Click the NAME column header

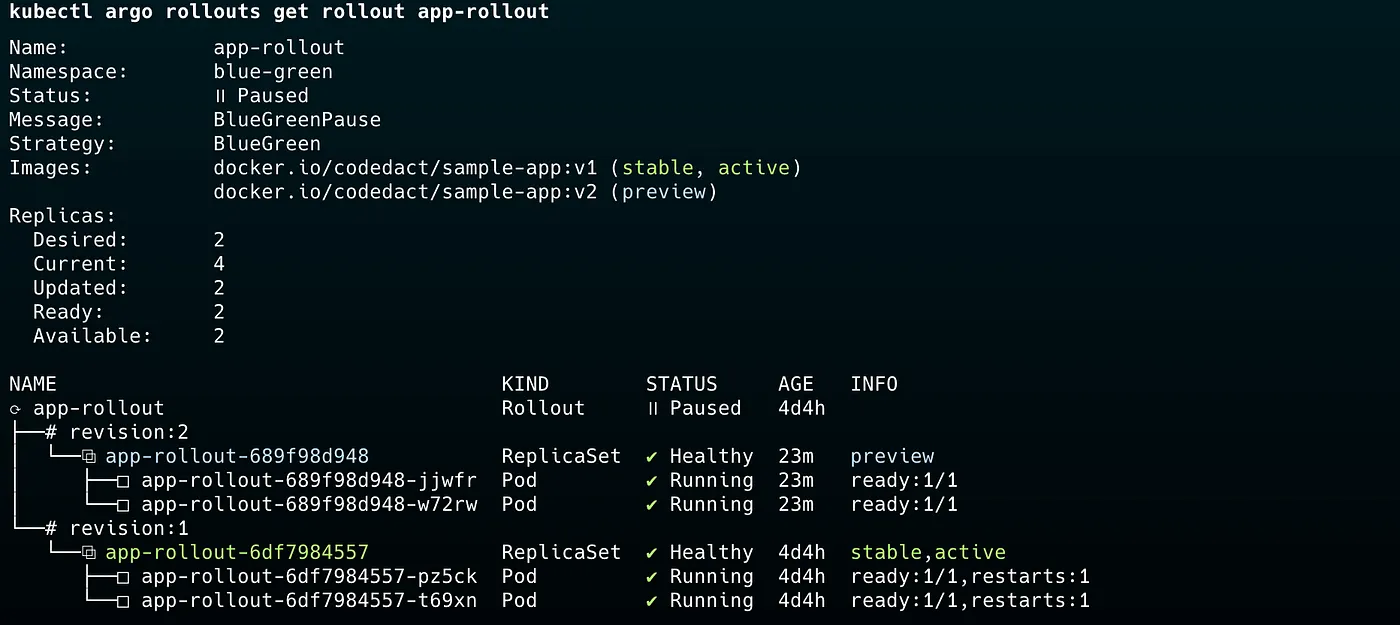tap(33, 384)
